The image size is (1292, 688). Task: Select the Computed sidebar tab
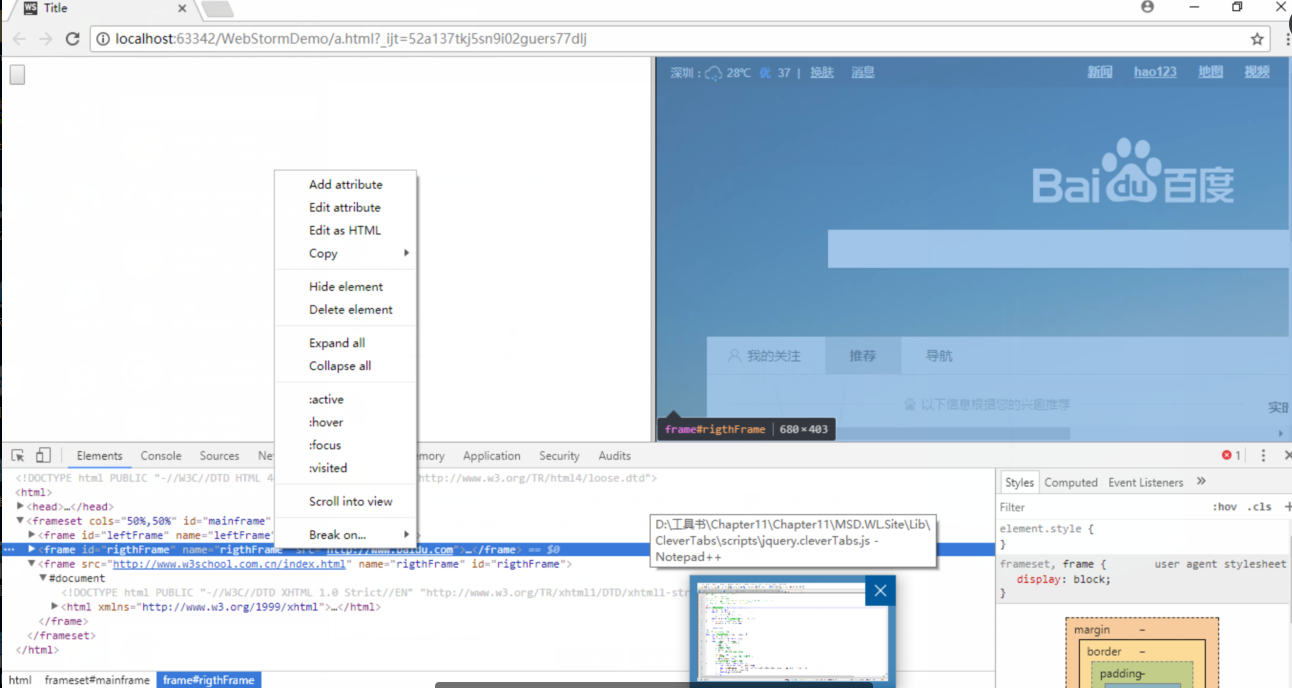[x=1071, y=482]
